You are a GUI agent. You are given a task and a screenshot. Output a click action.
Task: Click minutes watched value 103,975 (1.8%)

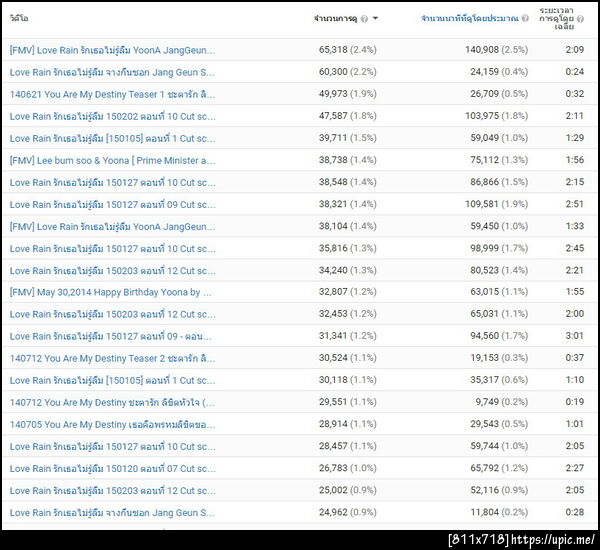pos(496,116)
